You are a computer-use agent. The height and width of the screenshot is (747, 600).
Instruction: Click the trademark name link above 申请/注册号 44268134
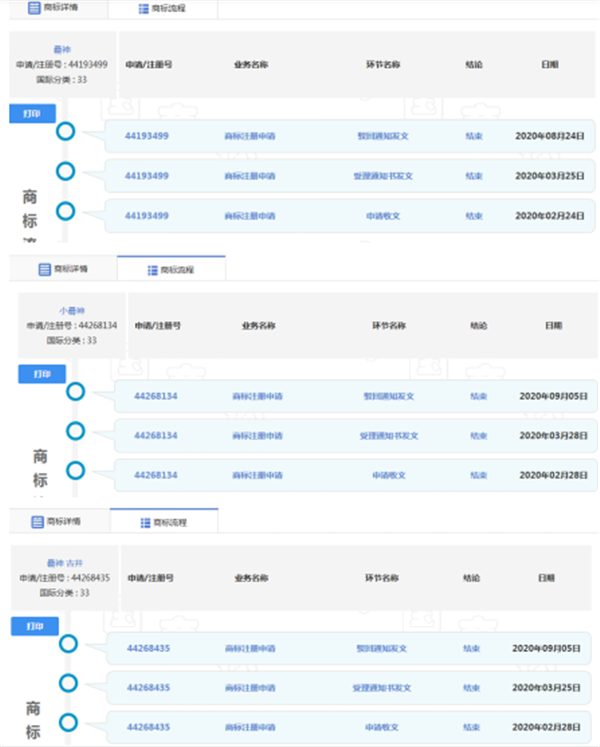(x=73, y=310)
